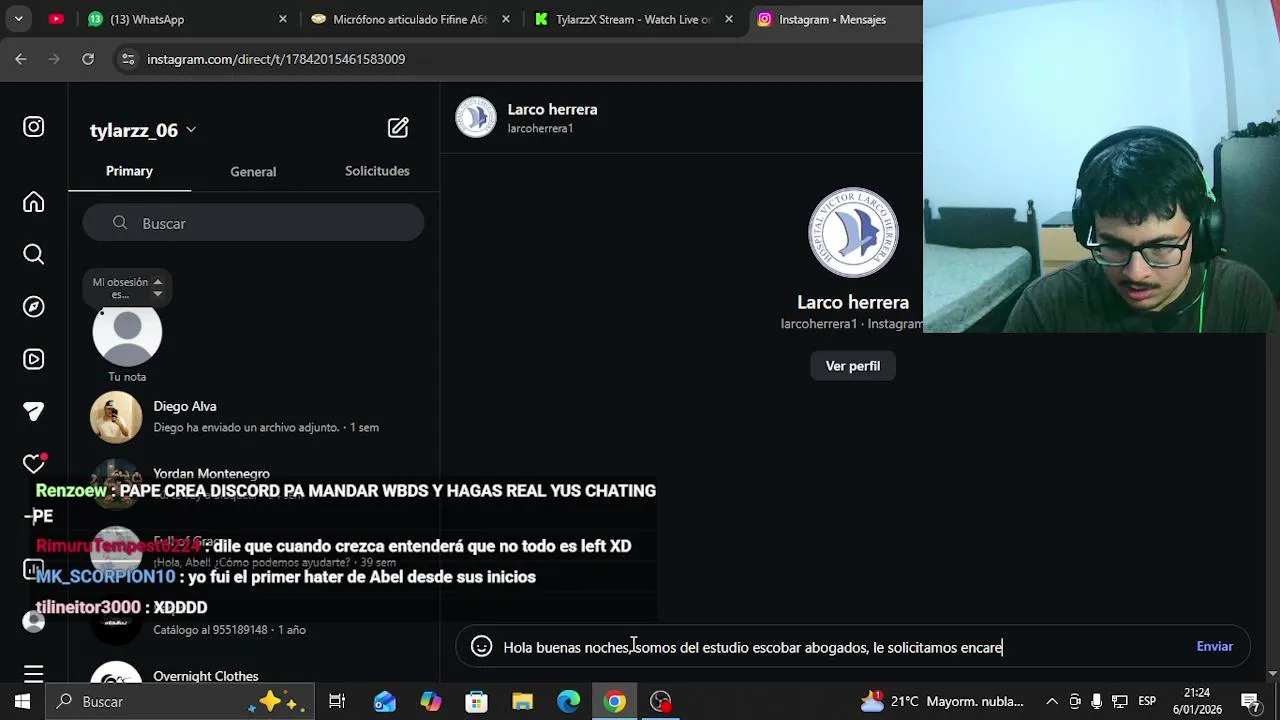This screenshot has height=720, width=1280.
Task: Open Outlook from the taskbar
Action: (385, 701)
